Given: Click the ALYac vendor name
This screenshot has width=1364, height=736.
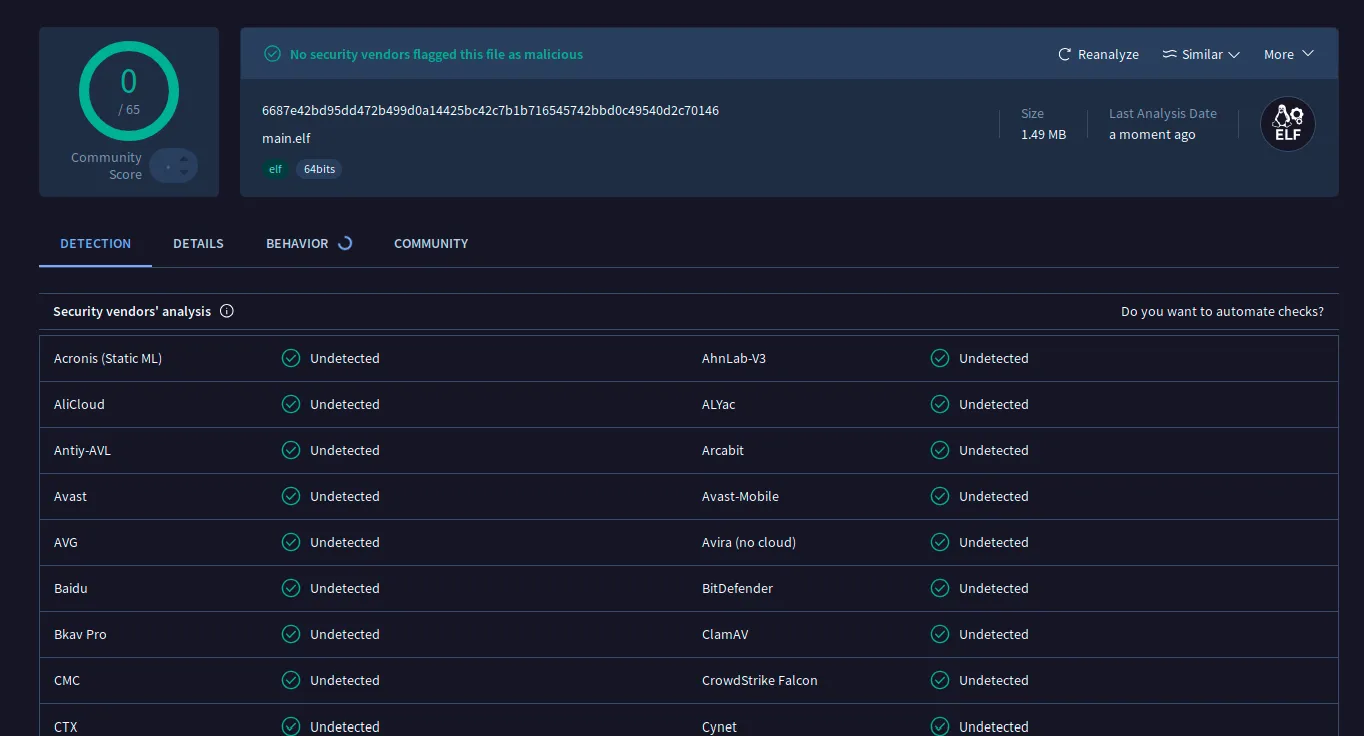Looking at the screenshot, I should coord(719,404).
